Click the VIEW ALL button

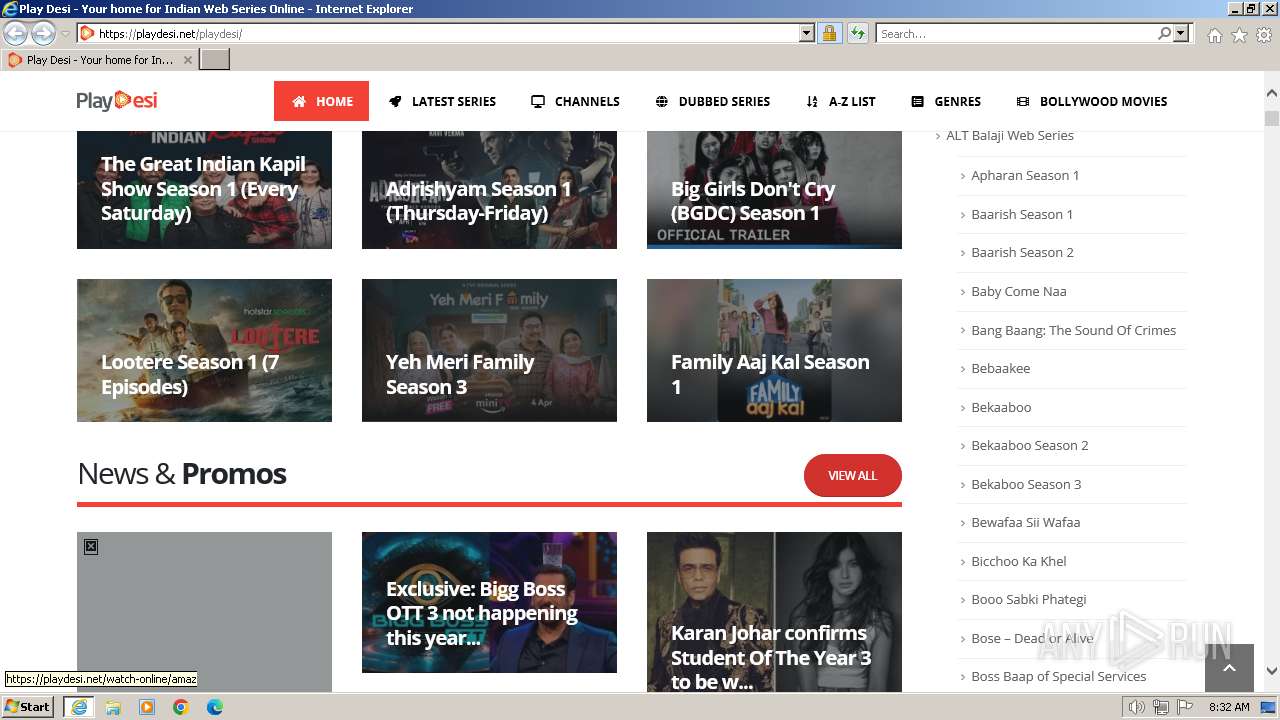click(852, 476)
